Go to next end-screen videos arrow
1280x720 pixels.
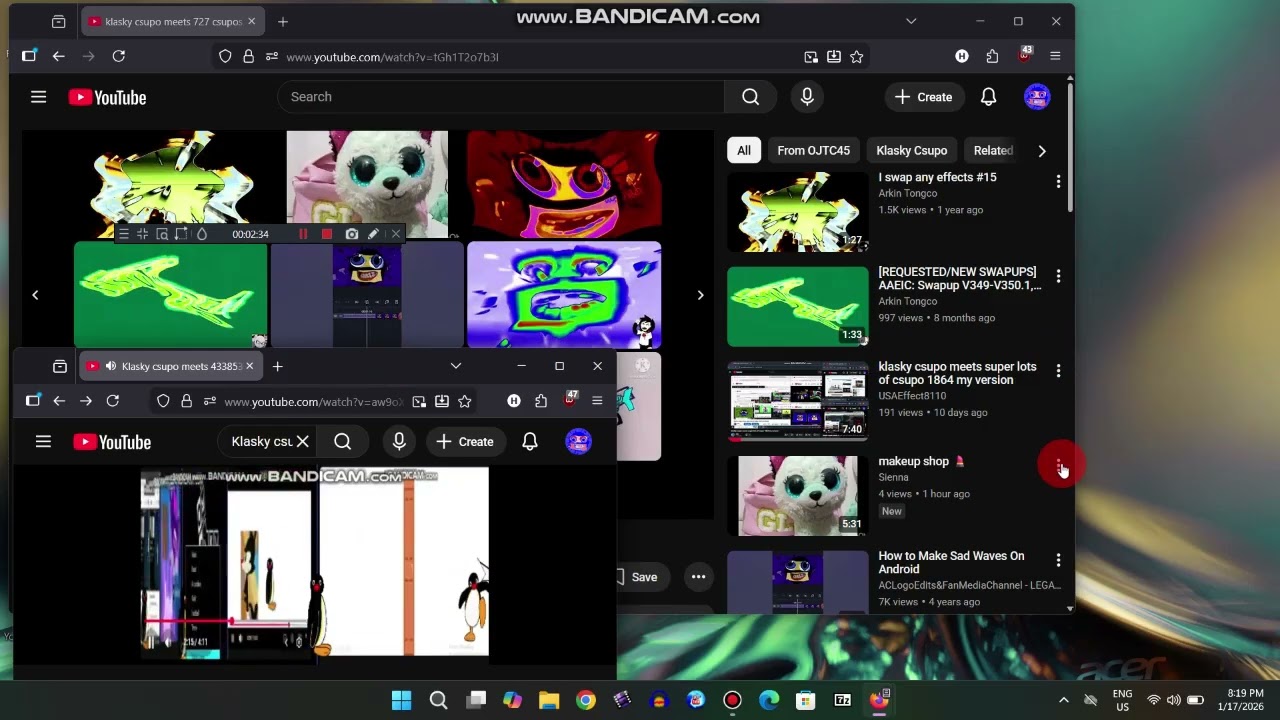700,295
